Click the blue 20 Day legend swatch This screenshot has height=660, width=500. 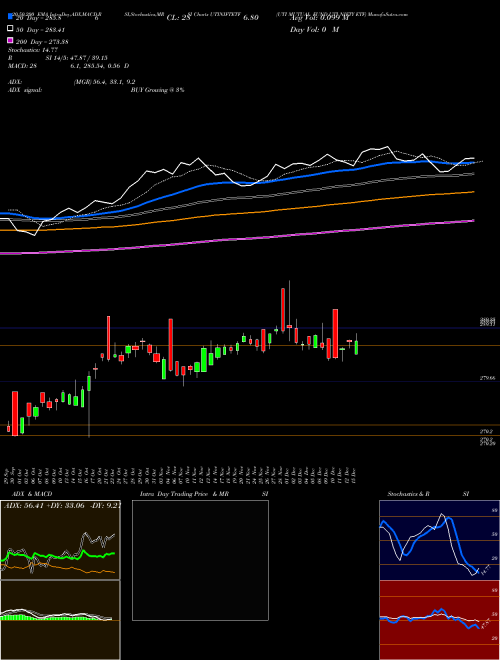pyautogui.click(x=10, y=17)
